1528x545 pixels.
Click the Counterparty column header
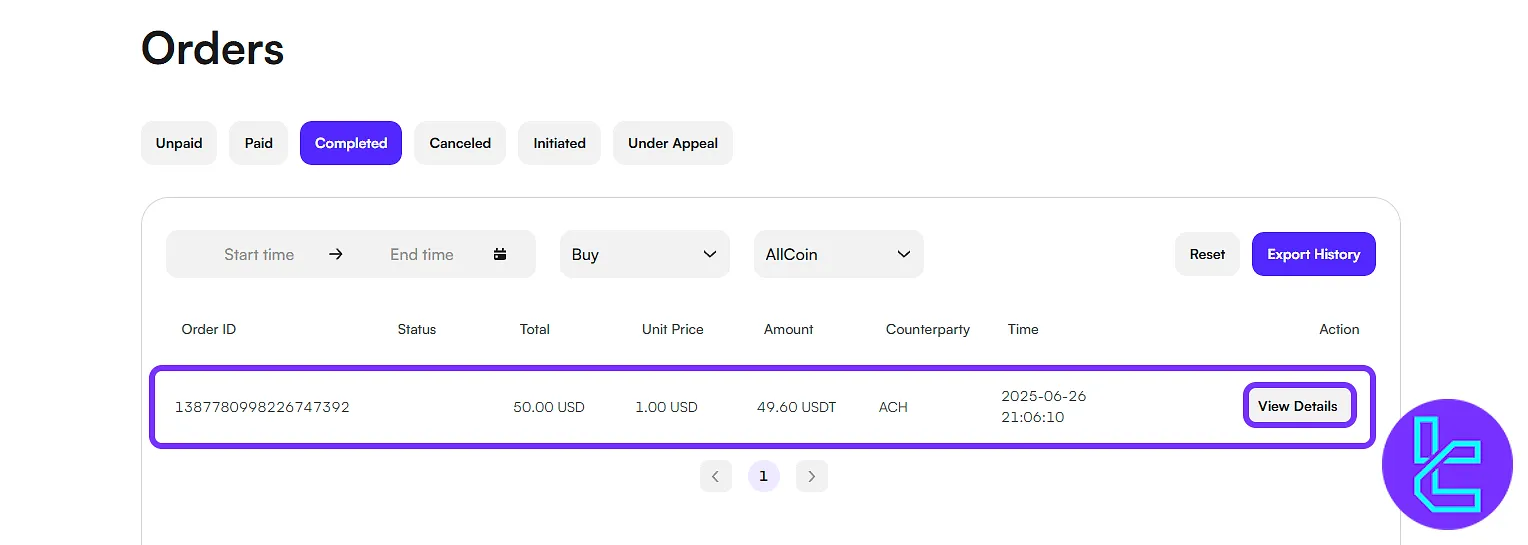click(928, 329)
